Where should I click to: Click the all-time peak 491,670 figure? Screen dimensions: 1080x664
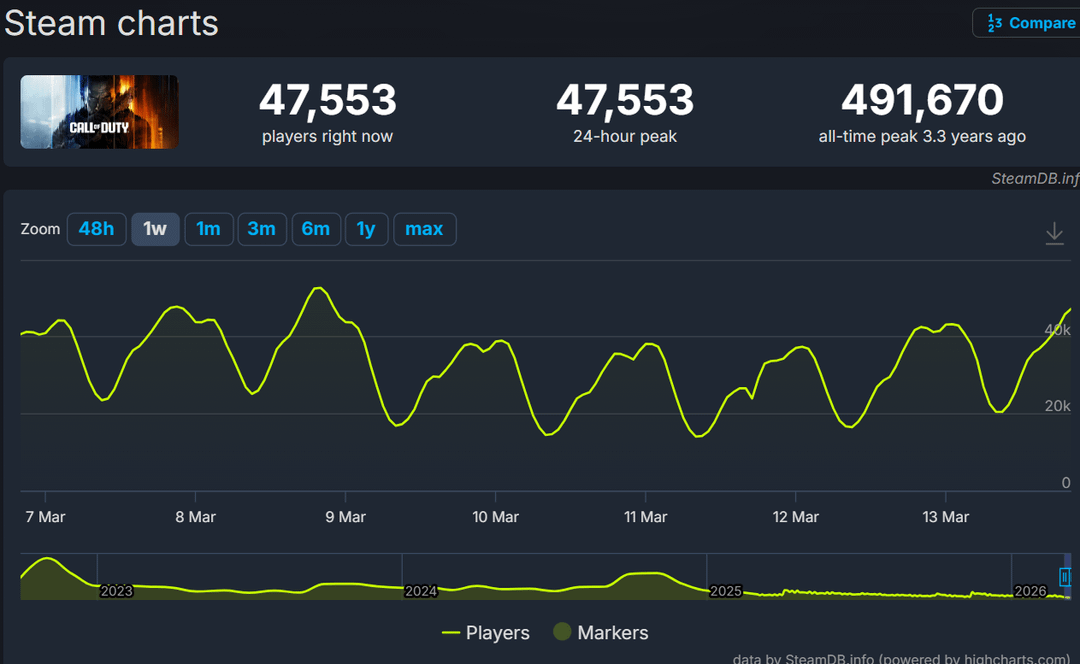(x=921, y=101)
